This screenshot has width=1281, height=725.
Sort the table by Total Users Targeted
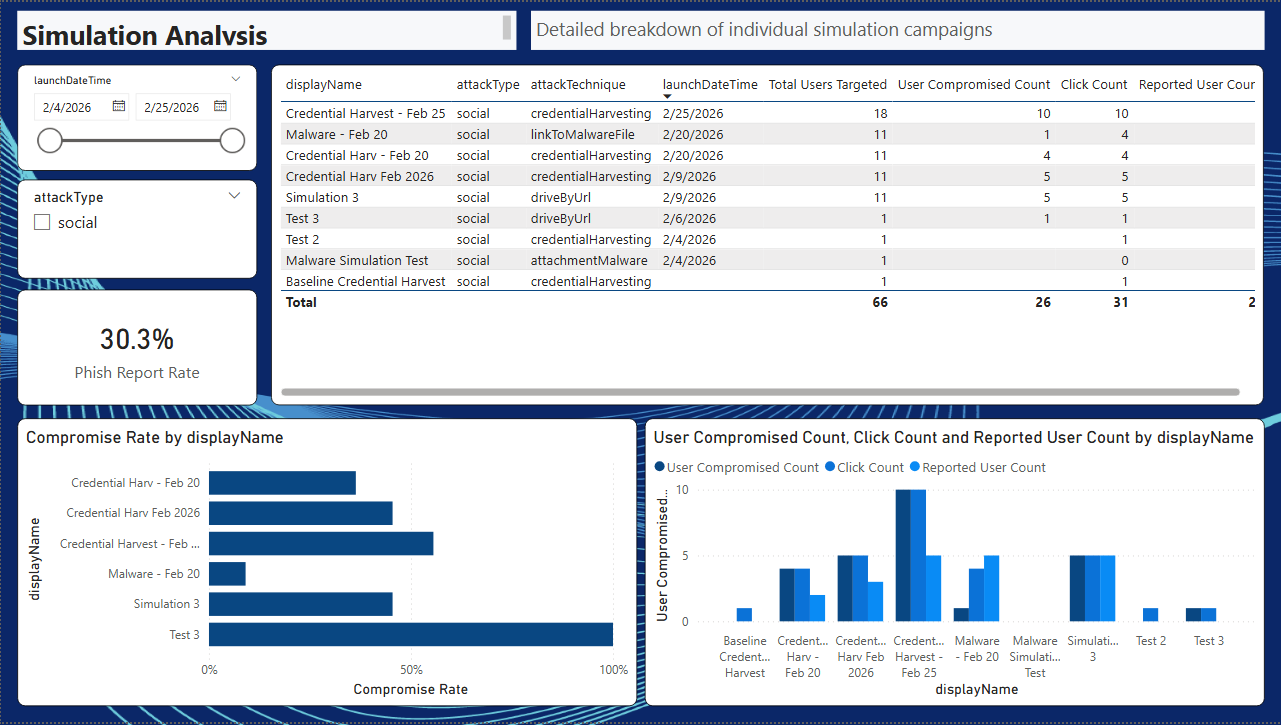tap(828, 84)
